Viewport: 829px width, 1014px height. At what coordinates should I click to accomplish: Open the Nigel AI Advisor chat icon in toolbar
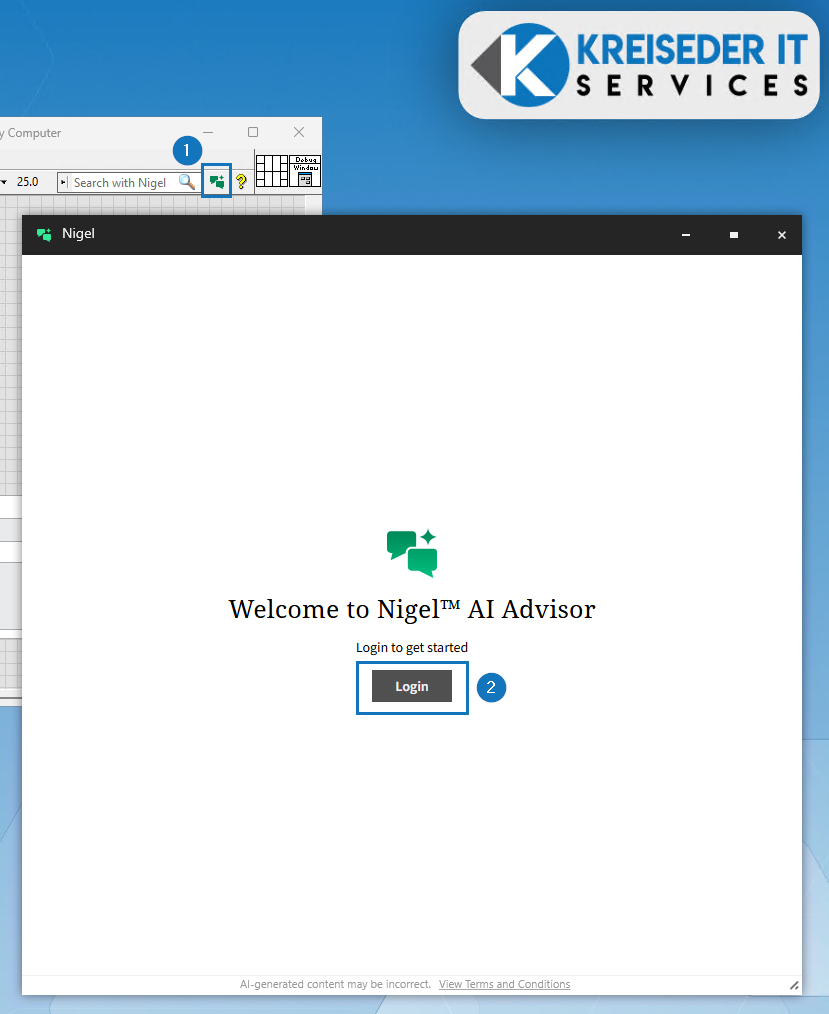pos(217,182)
